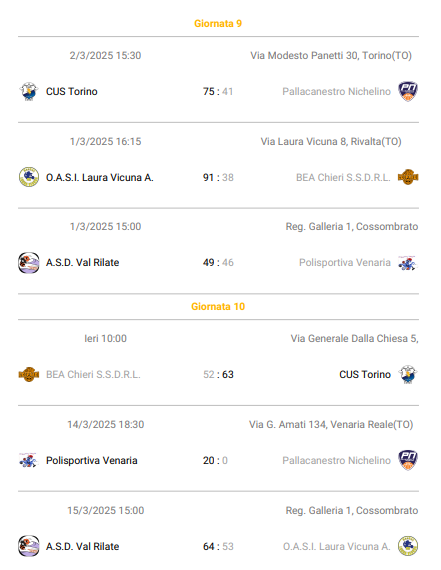Click O.A.S.I. Laura Vicuna logo in Giornata 10
The image size is (441, 570).
pos(408,546)
